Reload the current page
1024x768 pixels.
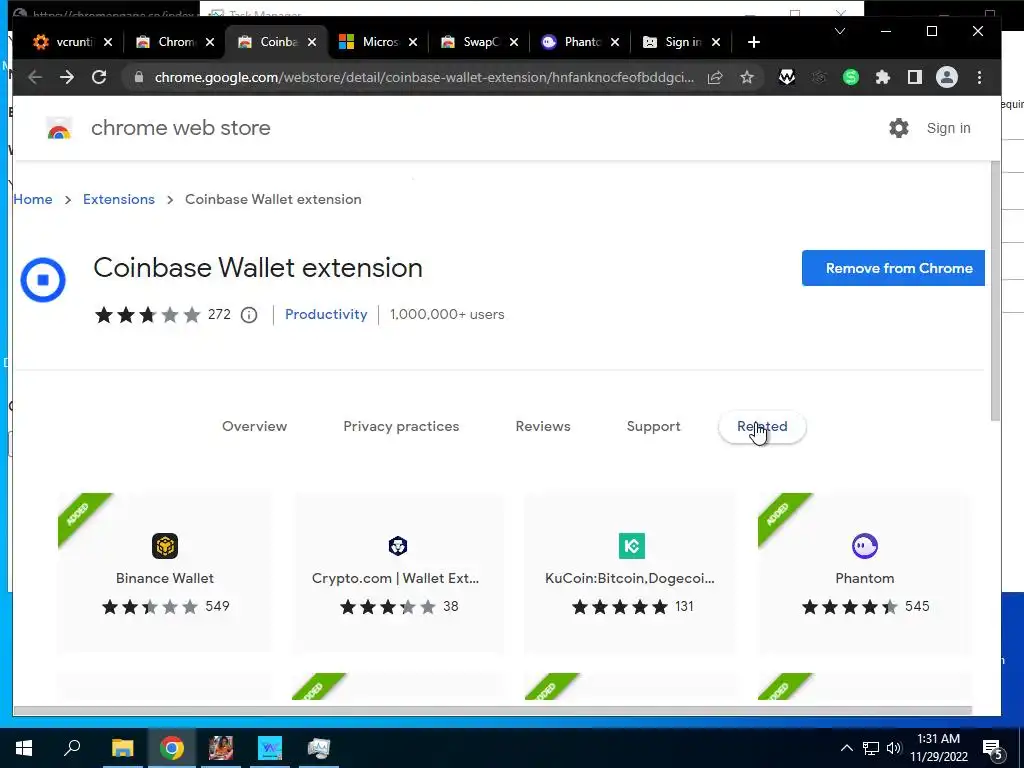click(99, 77)
